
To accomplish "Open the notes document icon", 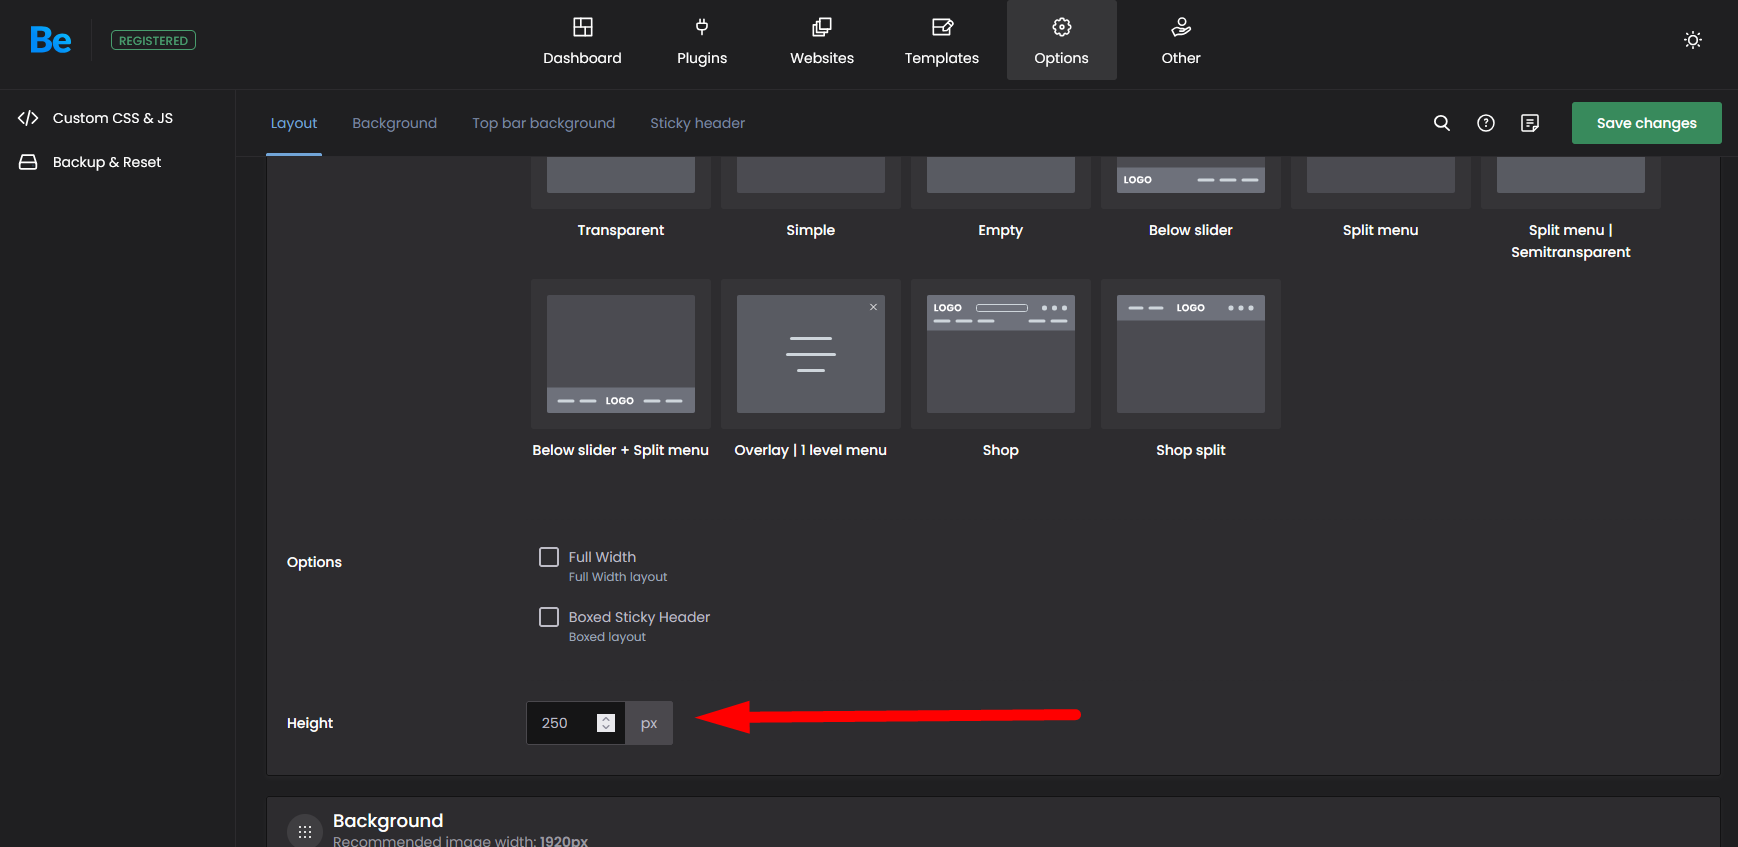I will (x=1529, y=123).
